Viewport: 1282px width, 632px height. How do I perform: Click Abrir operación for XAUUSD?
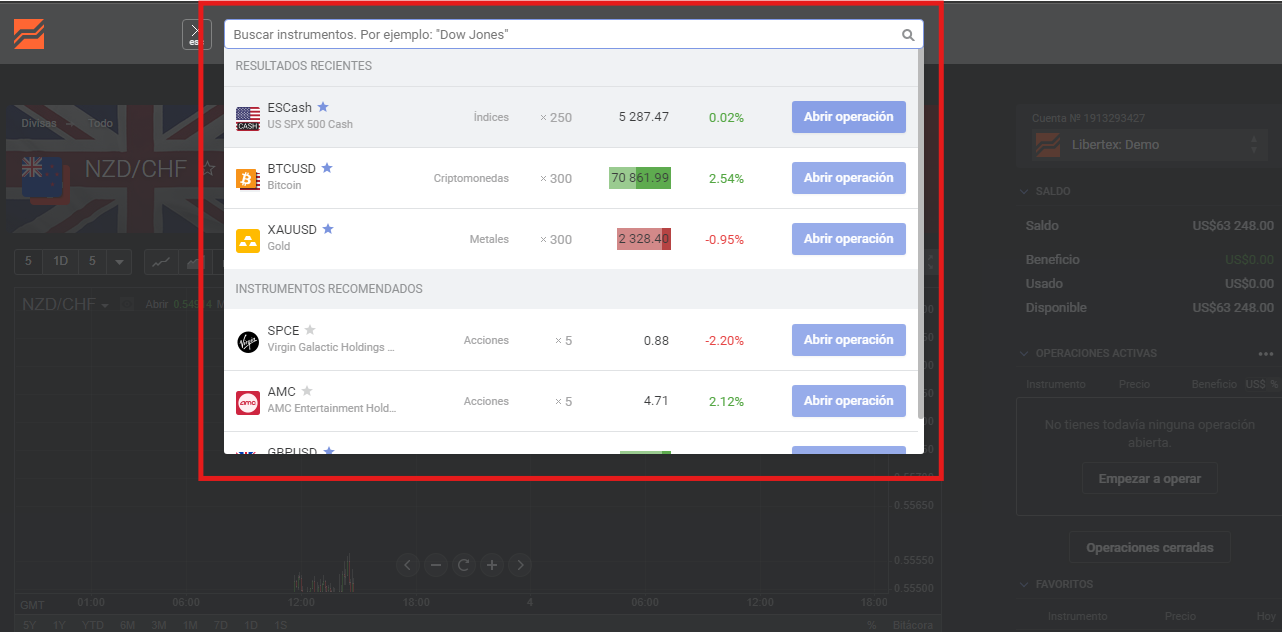(x=849, y=239)
